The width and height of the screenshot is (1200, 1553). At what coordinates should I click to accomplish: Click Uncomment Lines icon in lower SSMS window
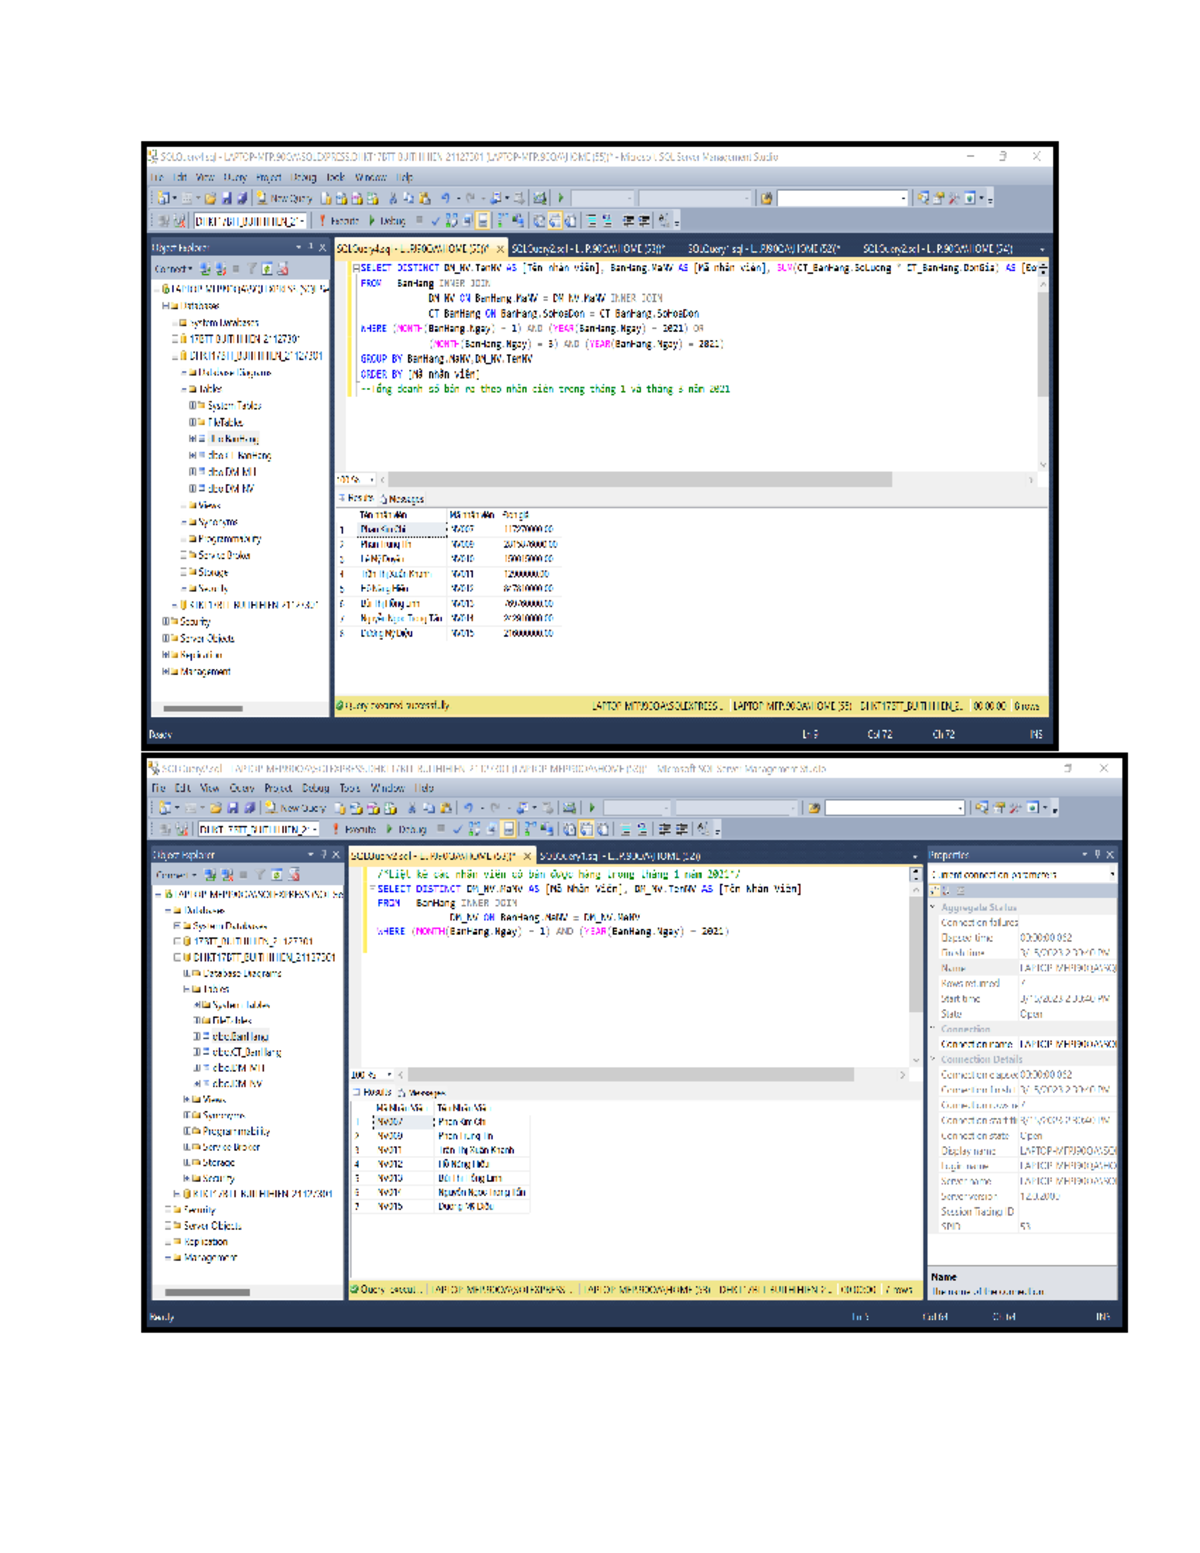[x=641, y=829]
